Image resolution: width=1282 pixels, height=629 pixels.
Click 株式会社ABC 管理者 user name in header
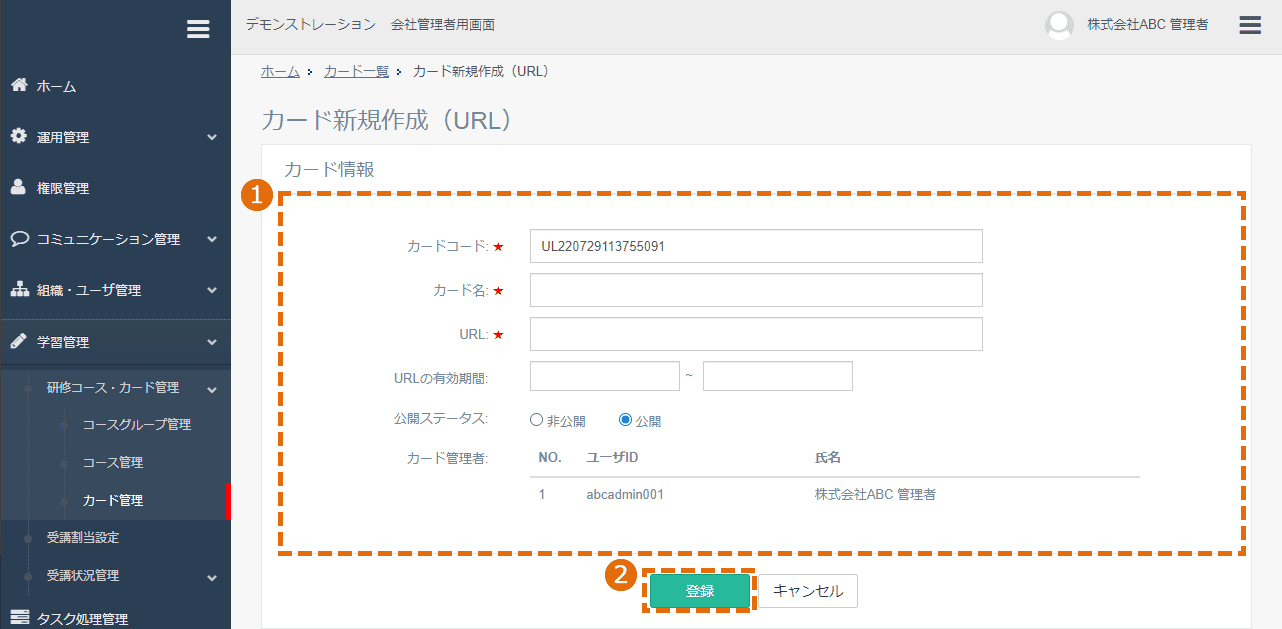point(1148,25)
